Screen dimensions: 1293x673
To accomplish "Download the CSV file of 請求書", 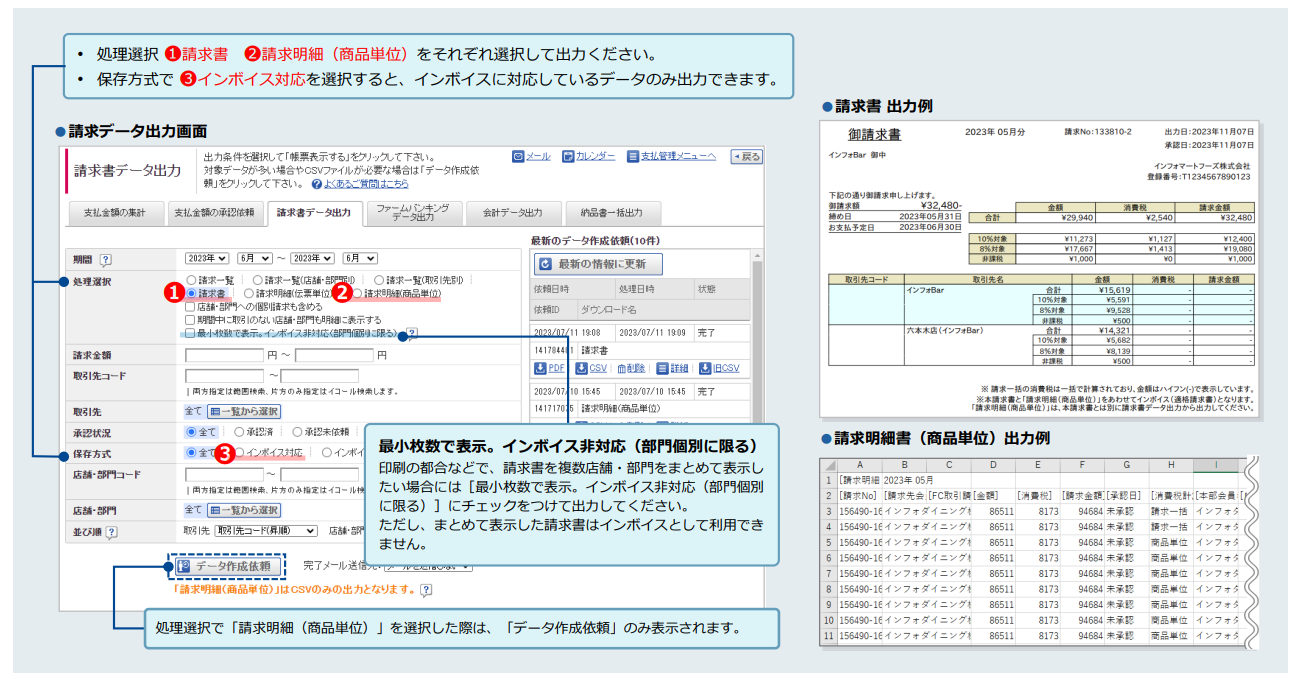I will coord(591,368).
